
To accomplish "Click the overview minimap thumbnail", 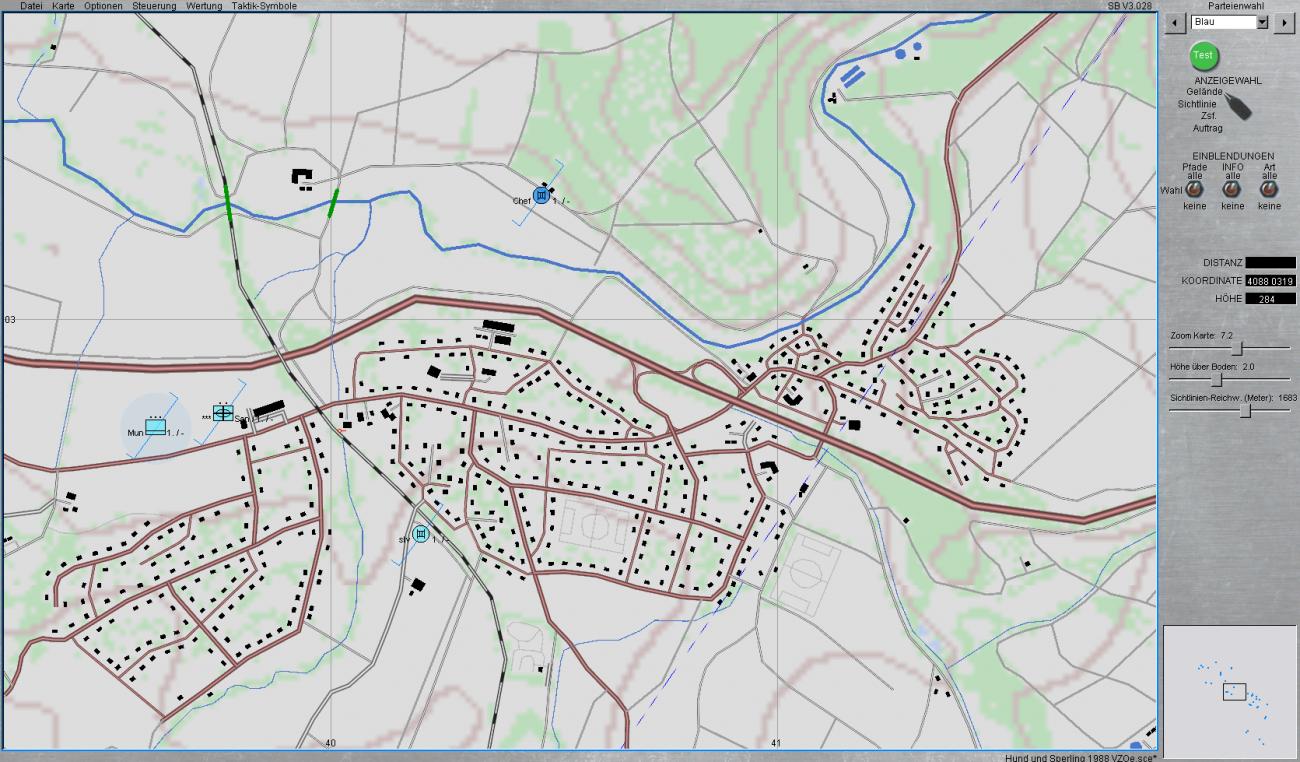I will point(1229,691).
